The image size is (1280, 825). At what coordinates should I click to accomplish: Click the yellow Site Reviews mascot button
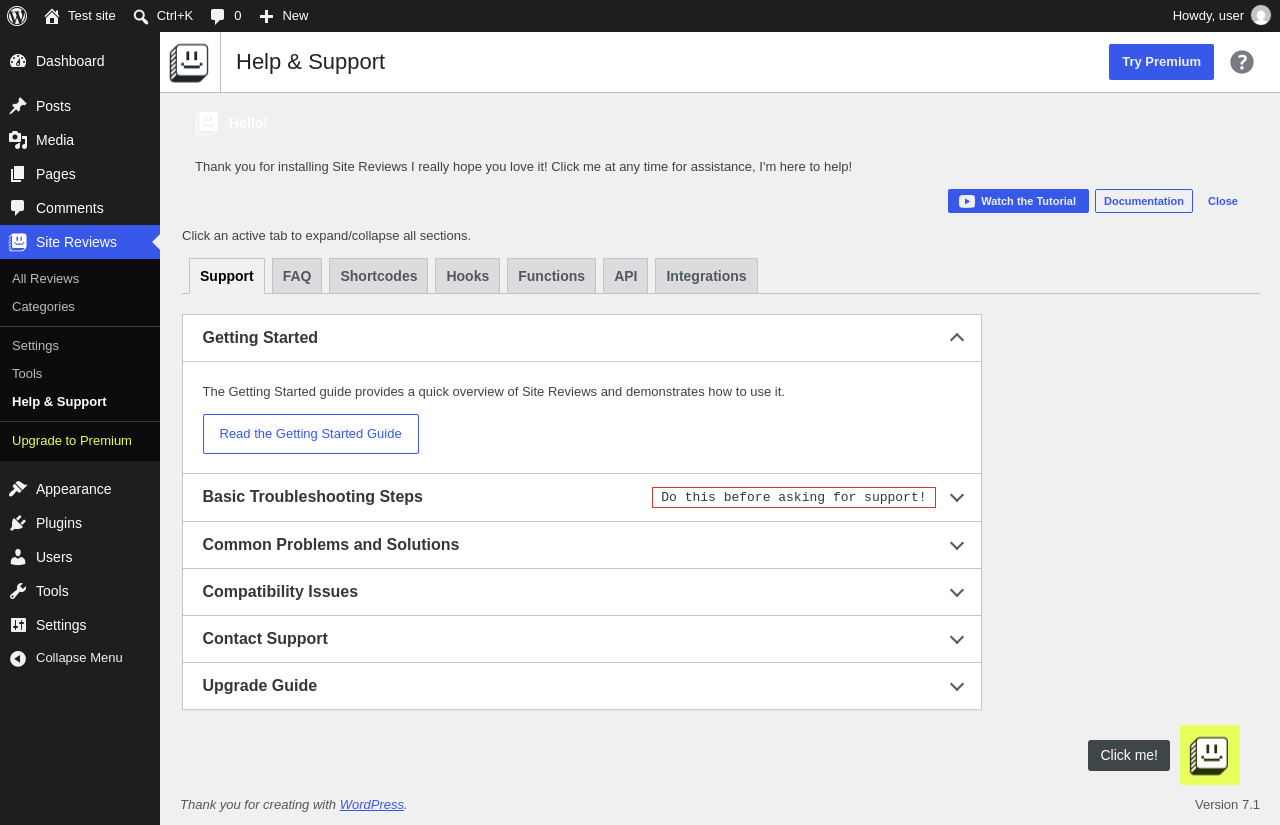pyautogui.click(x=1210, y=755)
